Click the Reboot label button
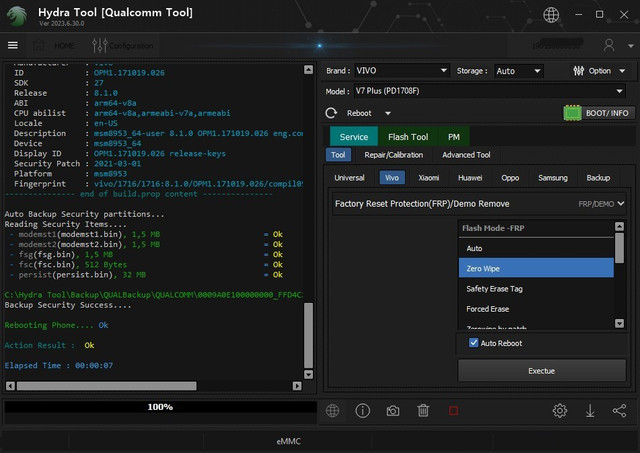Viewport: 640px width, 453px height. [x=359, y=113]
